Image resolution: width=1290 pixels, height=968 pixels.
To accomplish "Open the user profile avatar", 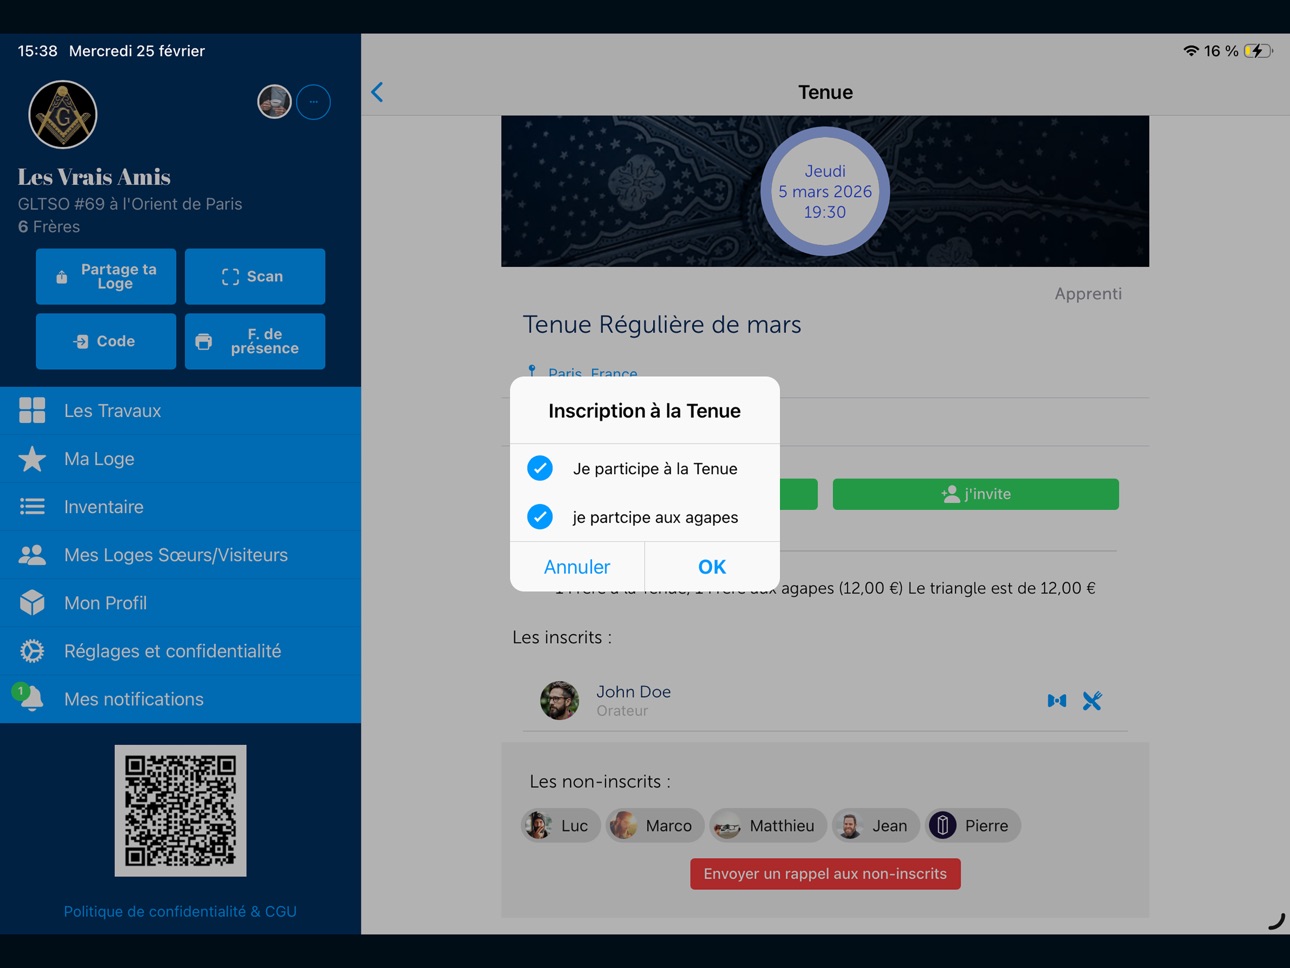I will pyautogui.click(x=274, y=101).
